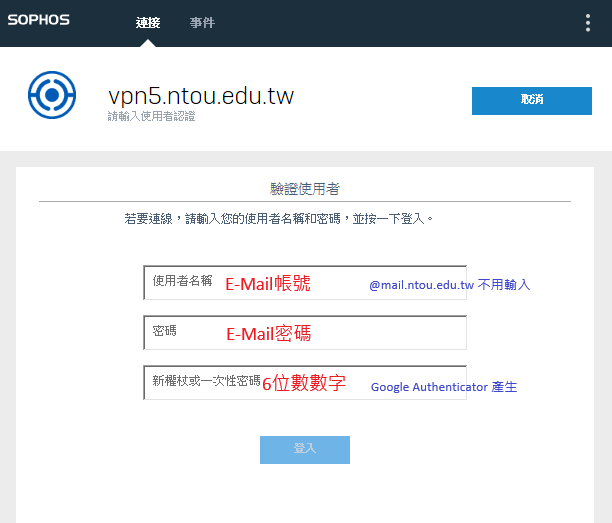The width and height of the screenshot is (612, 523).
Task: Click the 驗證使用者 section heading
Action: pyautogui.click(x=305, y=189)
